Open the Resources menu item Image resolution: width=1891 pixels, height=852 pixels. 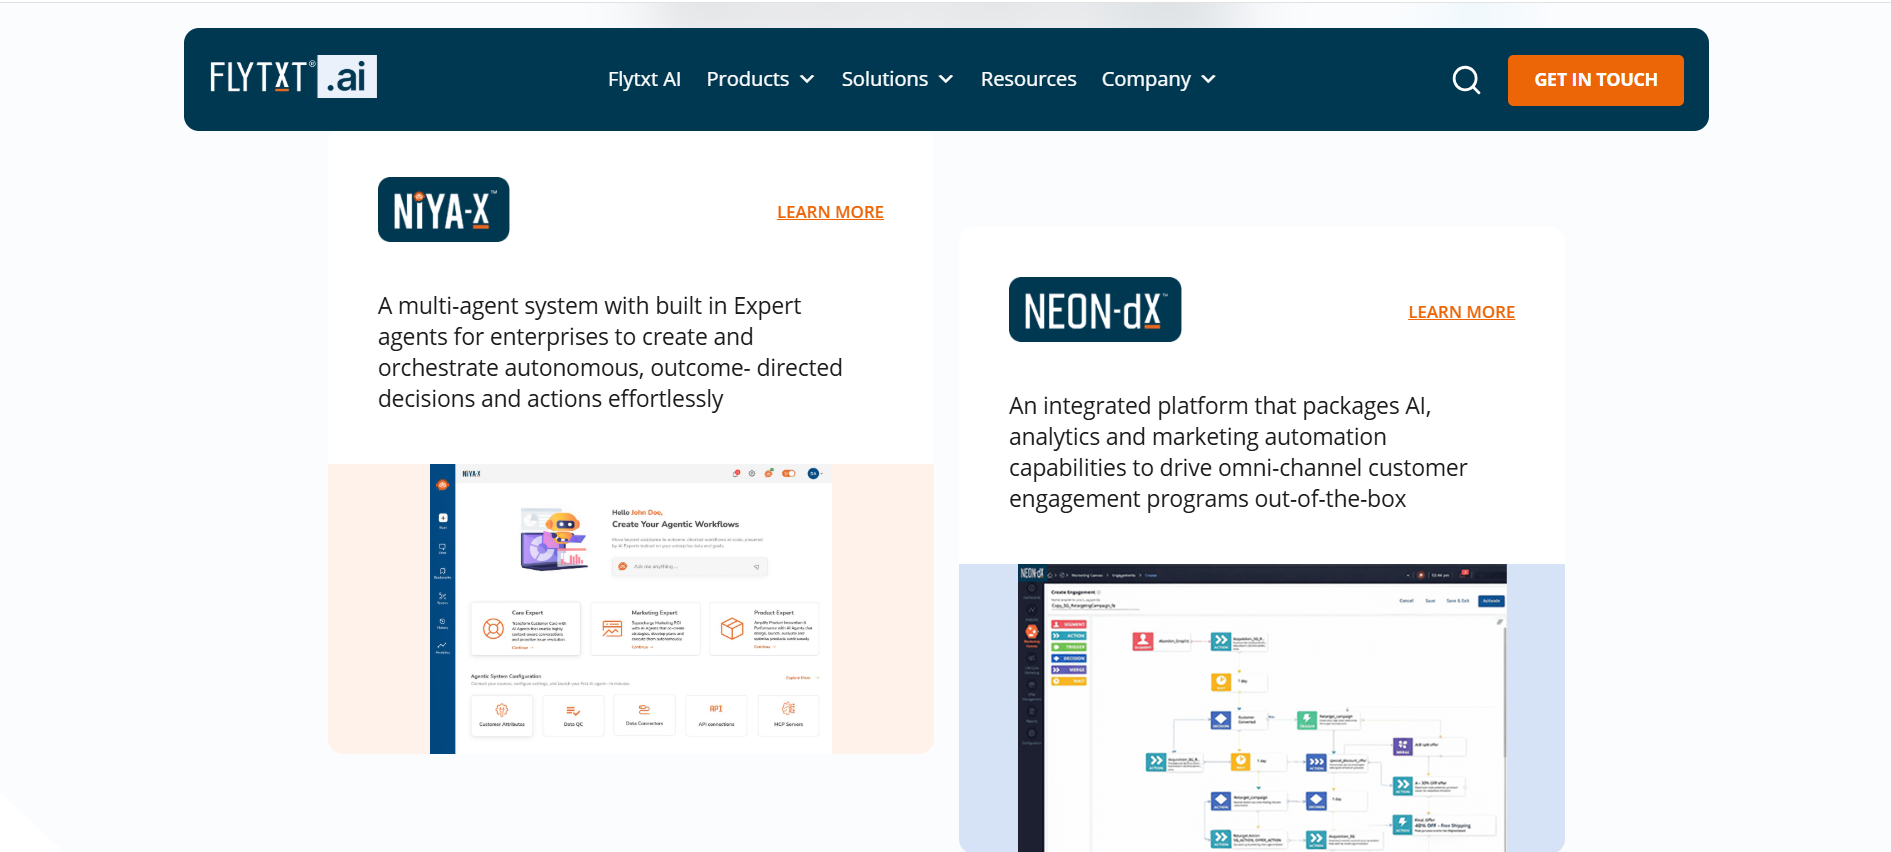pos(1028,79)
